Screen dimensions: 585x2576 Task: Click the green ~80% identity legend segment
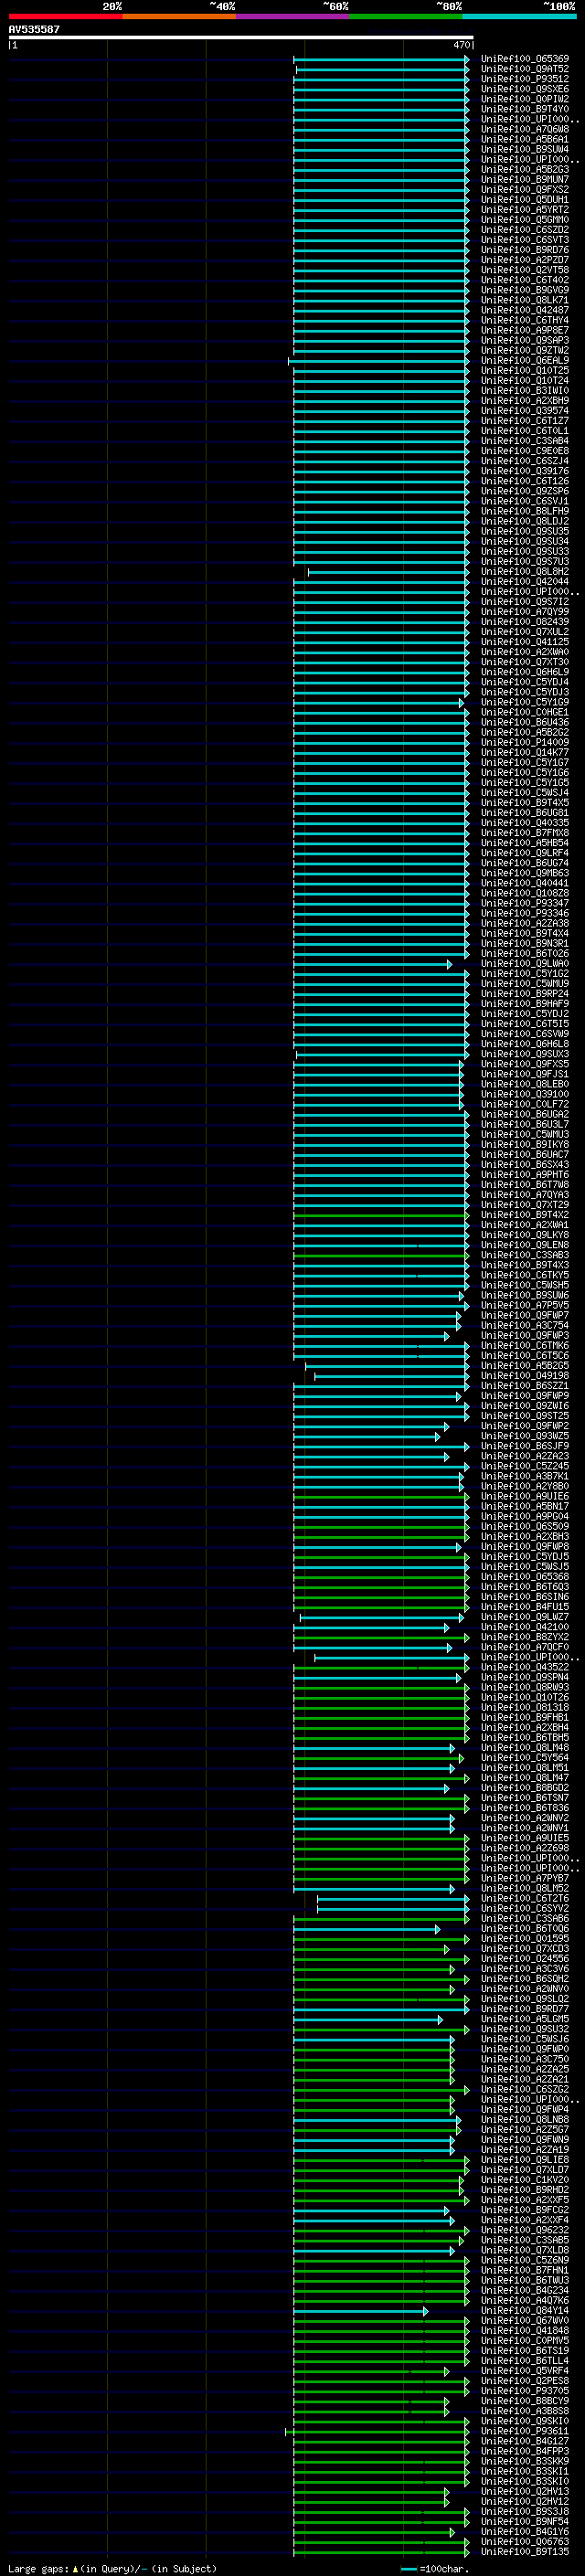click(x=405, y=16)
